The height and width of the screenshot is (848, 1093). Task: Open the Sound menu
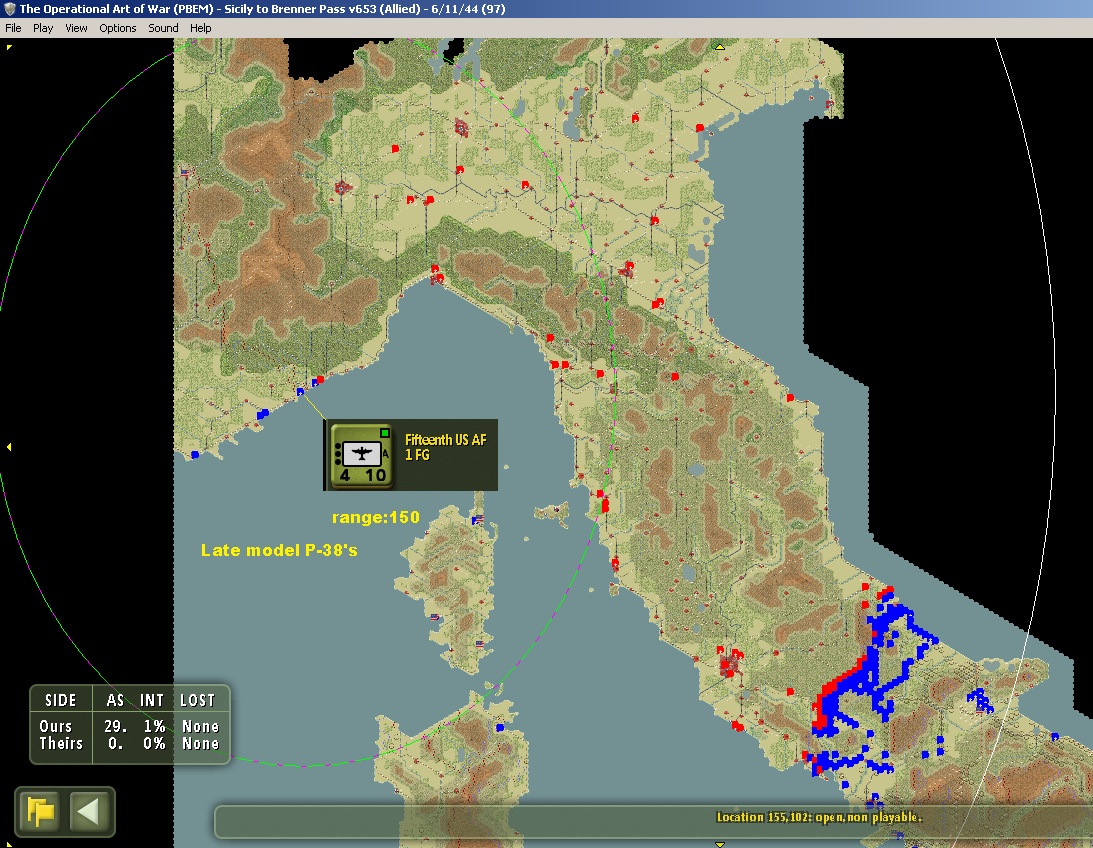(x=163, y=28)
